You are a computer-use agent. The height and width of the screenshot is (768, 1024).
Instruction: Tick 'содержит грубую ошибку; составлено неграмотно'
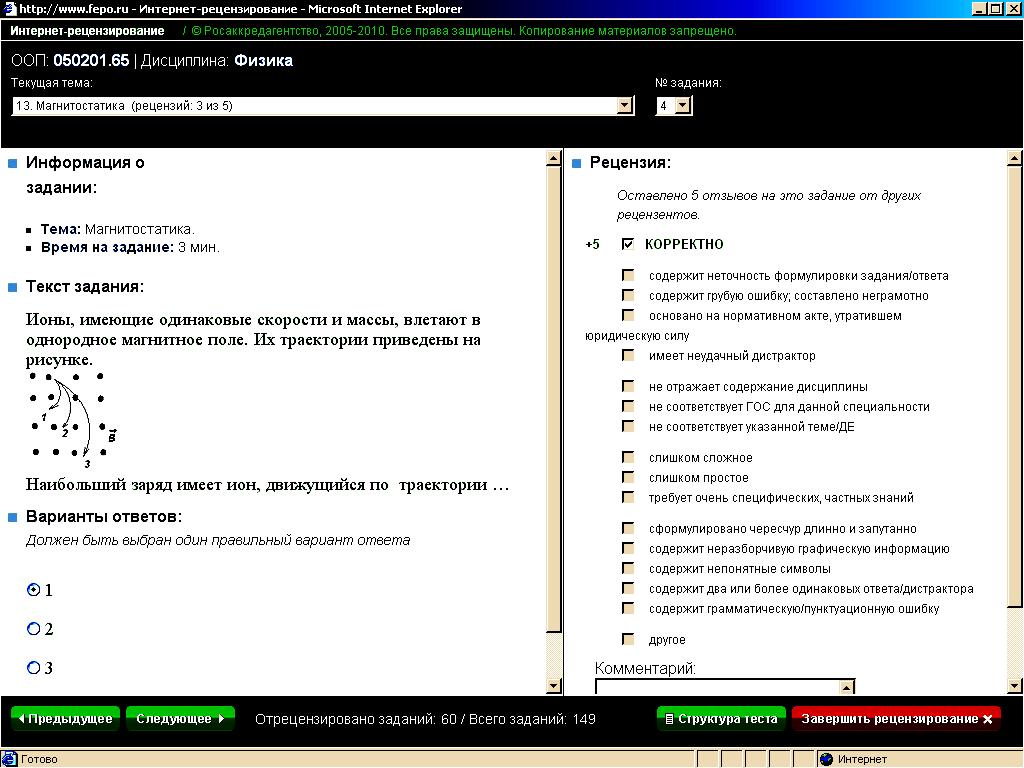(628, 295)
